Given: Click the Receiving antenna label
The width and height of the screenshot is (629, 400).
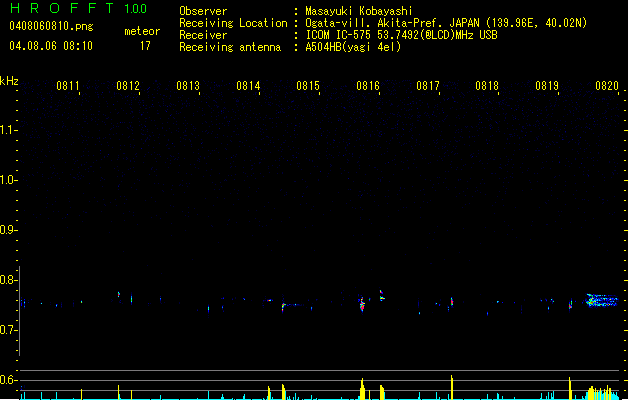Looking at the screenshot, I should coord(230,47).
